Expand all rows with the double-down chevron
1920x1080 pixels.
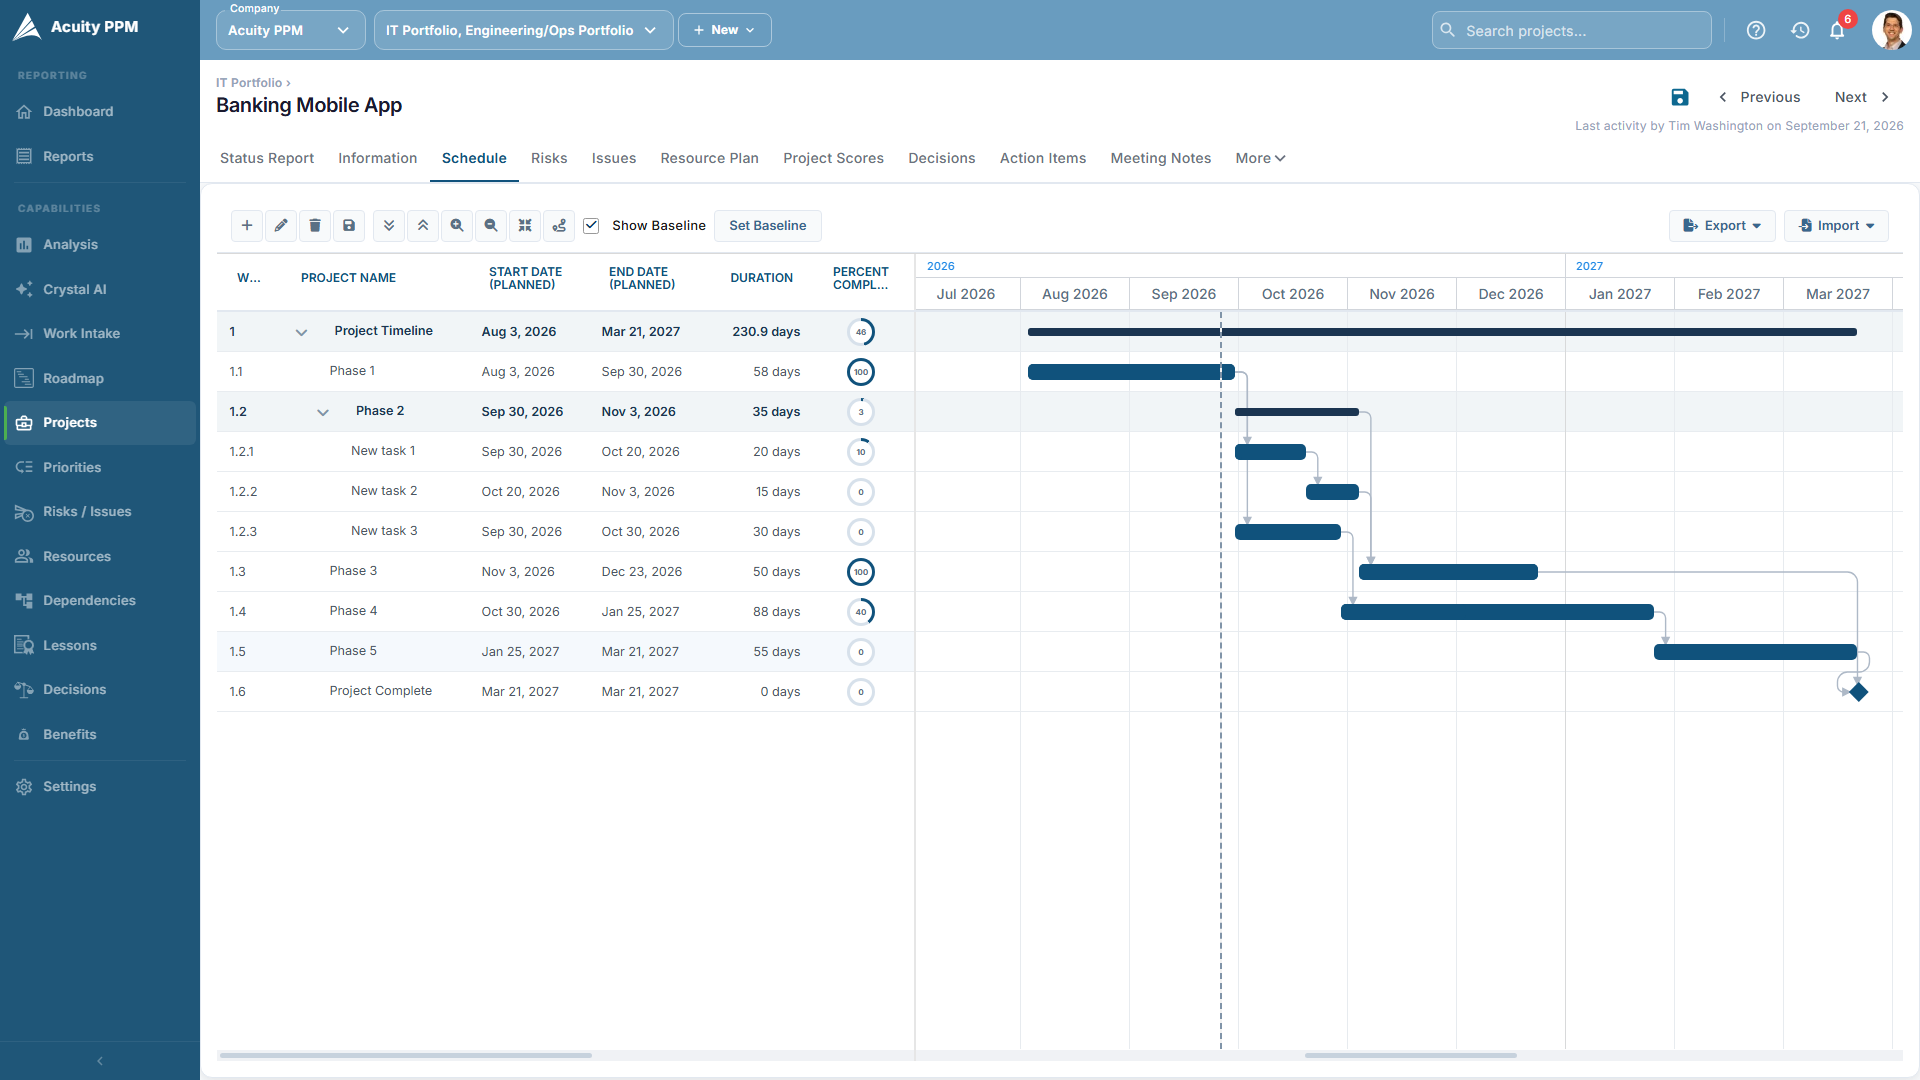(x=389, y=226)
